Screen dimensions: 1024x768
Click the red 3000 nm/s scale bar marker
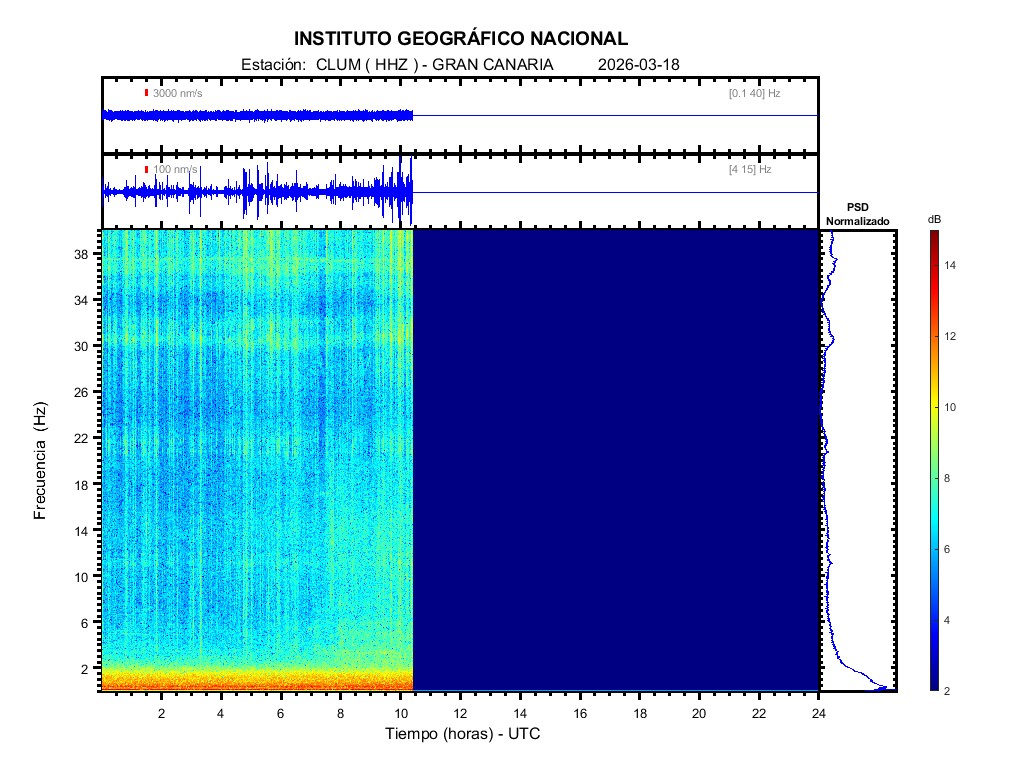[147, 93]
